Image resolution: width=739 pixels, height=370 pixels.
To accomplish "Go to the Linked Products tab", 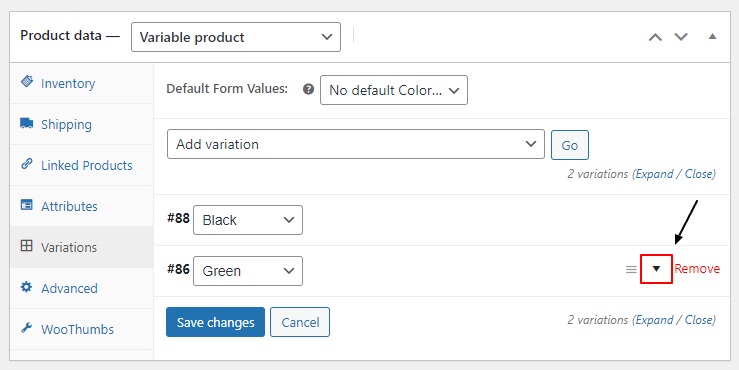I will click(81, 165).
